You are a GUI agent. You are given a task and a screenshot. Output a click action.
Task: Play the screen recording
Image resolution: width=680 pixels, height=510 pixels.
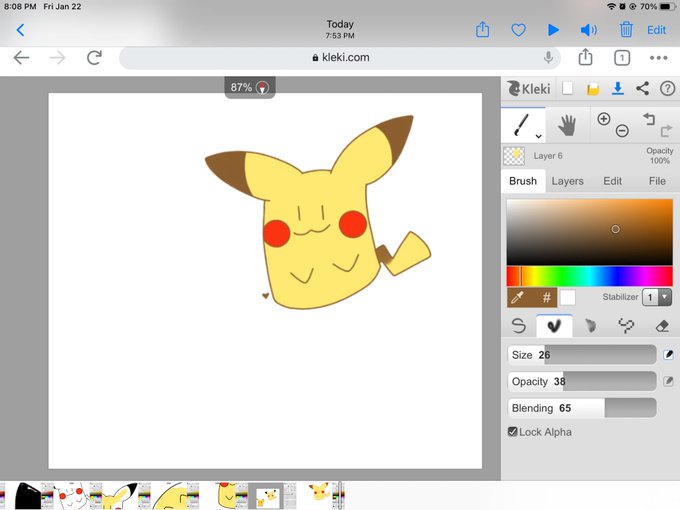point(553,30)
